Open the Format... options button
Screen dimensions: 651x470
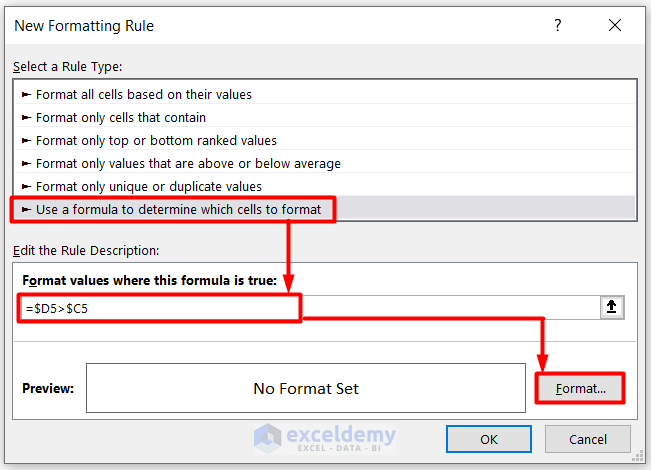click(580, 388)
